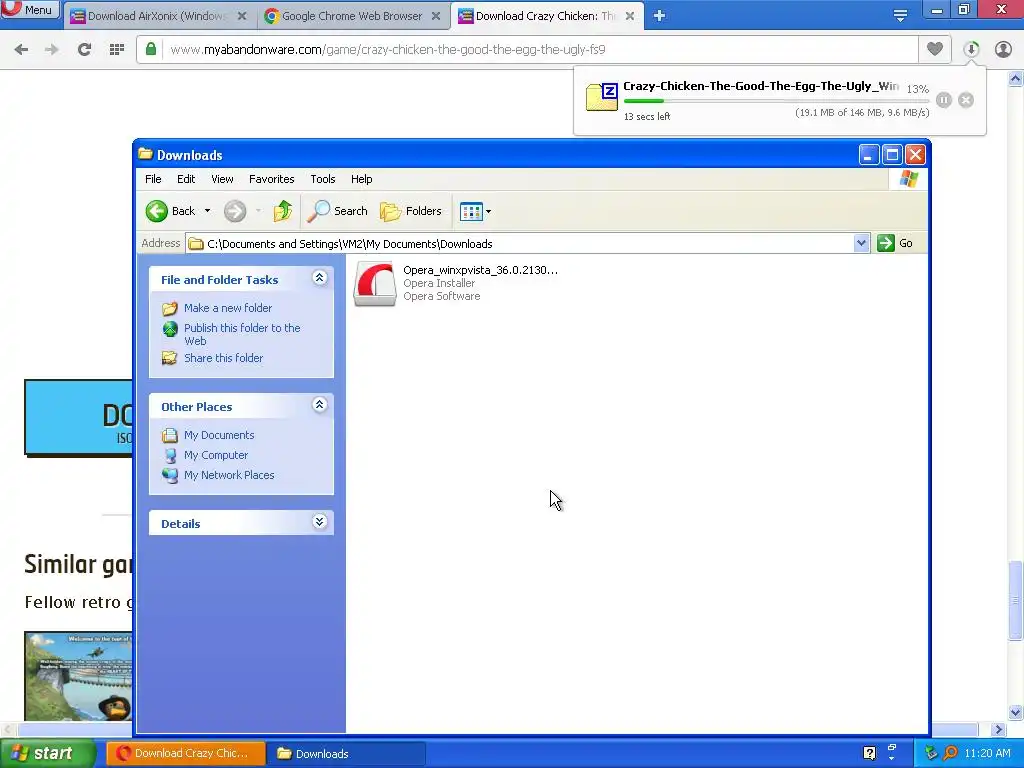Viewport: 1024px width, 768px height.
Task: Click the Crazy Chicken zip file icon
Action: [601, 97]
